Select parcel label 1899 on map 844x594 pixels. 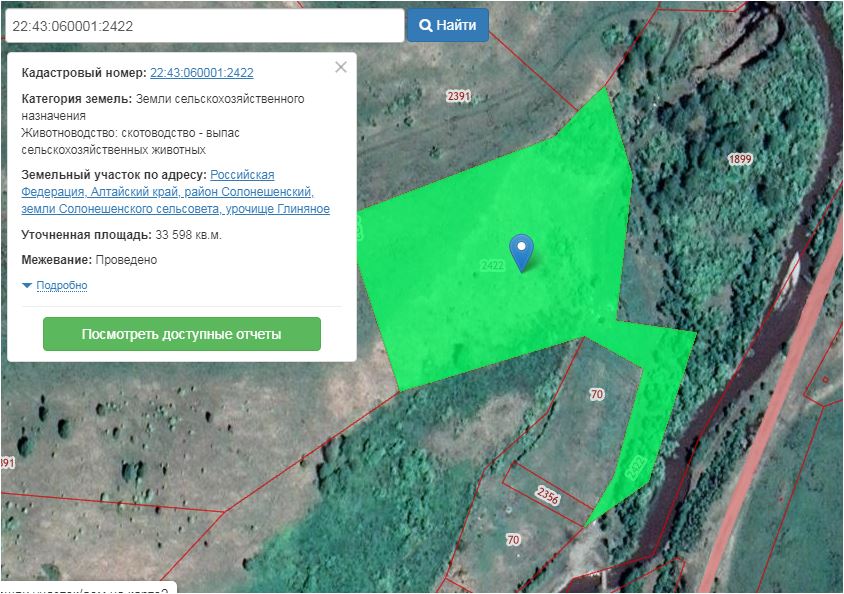click(740, 159)
